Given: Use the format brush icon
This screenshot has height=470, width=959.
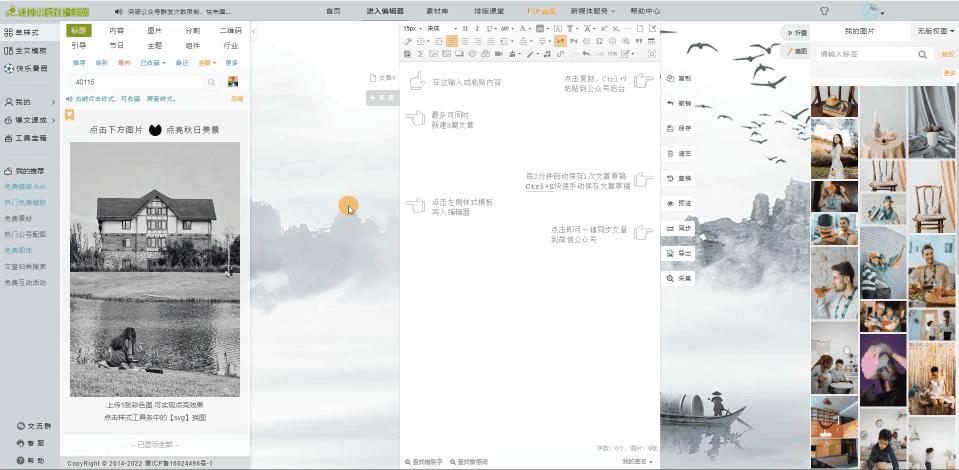Looking at the screenshot, I should pyautogui.click(x=407, y=42).
